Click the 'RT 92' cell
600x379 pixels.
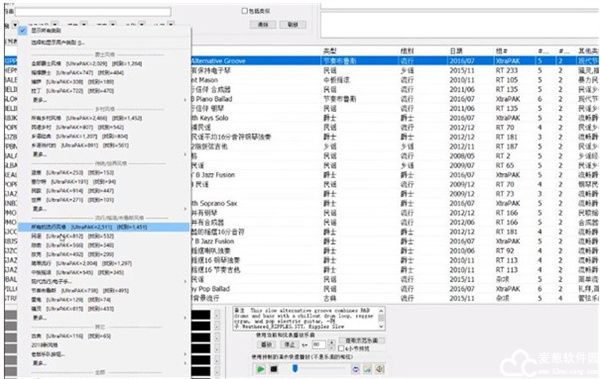point(504,251)
